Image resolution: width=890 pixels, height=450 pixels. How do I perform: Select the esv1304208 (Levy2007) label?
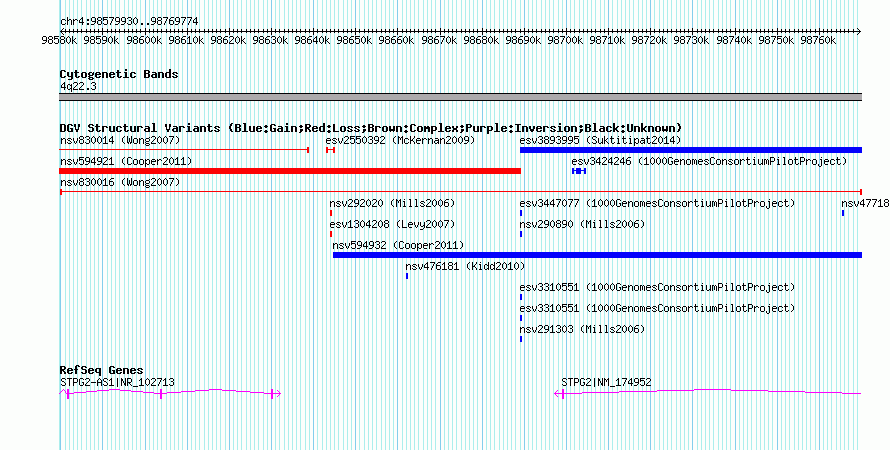[x=392, y=225]
